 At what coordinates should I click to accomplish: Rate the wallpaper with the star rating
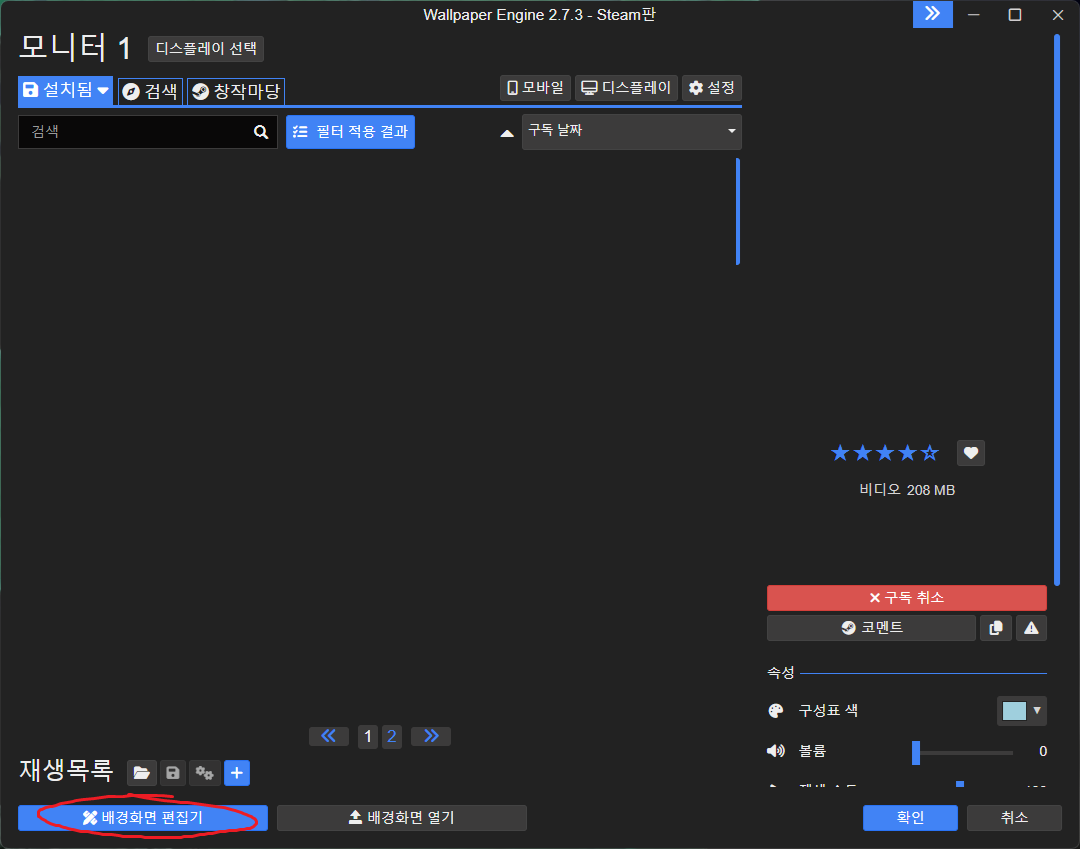(x=885, y=453)
